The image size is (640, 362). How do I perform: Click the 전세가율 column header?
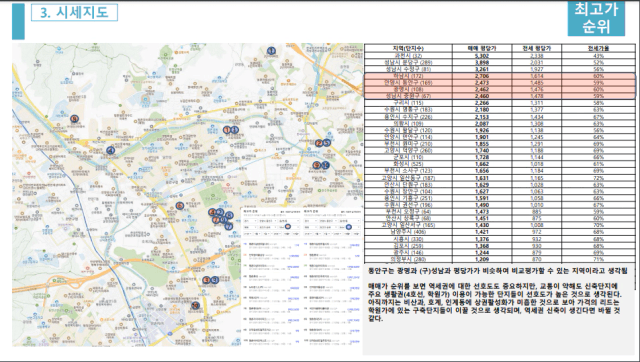(598, 48)
